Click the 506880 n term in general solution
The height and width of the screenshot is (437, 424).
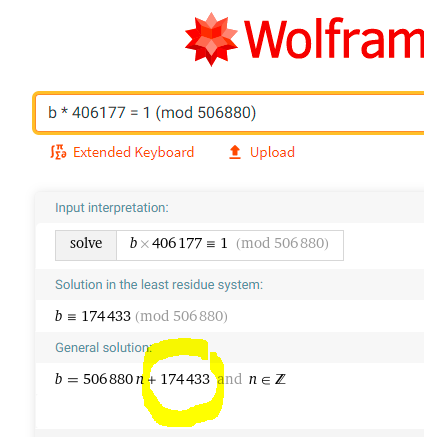coord(114,379)
